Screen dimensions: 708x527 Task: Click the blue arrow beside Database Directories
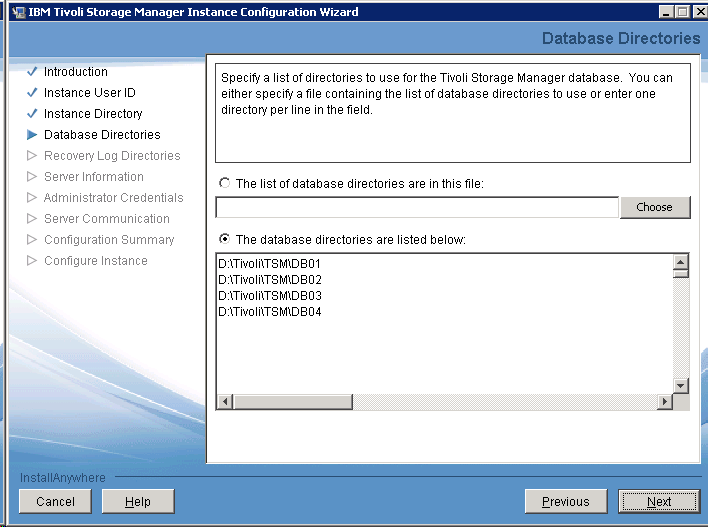click(32, 135)
